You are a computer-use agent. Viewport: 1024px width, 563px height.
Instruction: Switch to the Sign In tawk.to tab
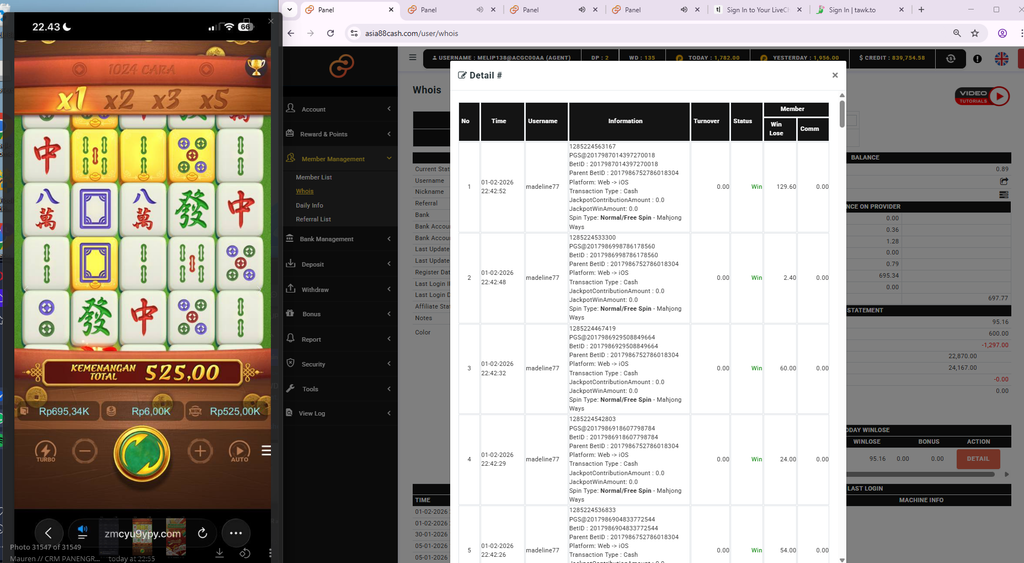coord(859,10)
